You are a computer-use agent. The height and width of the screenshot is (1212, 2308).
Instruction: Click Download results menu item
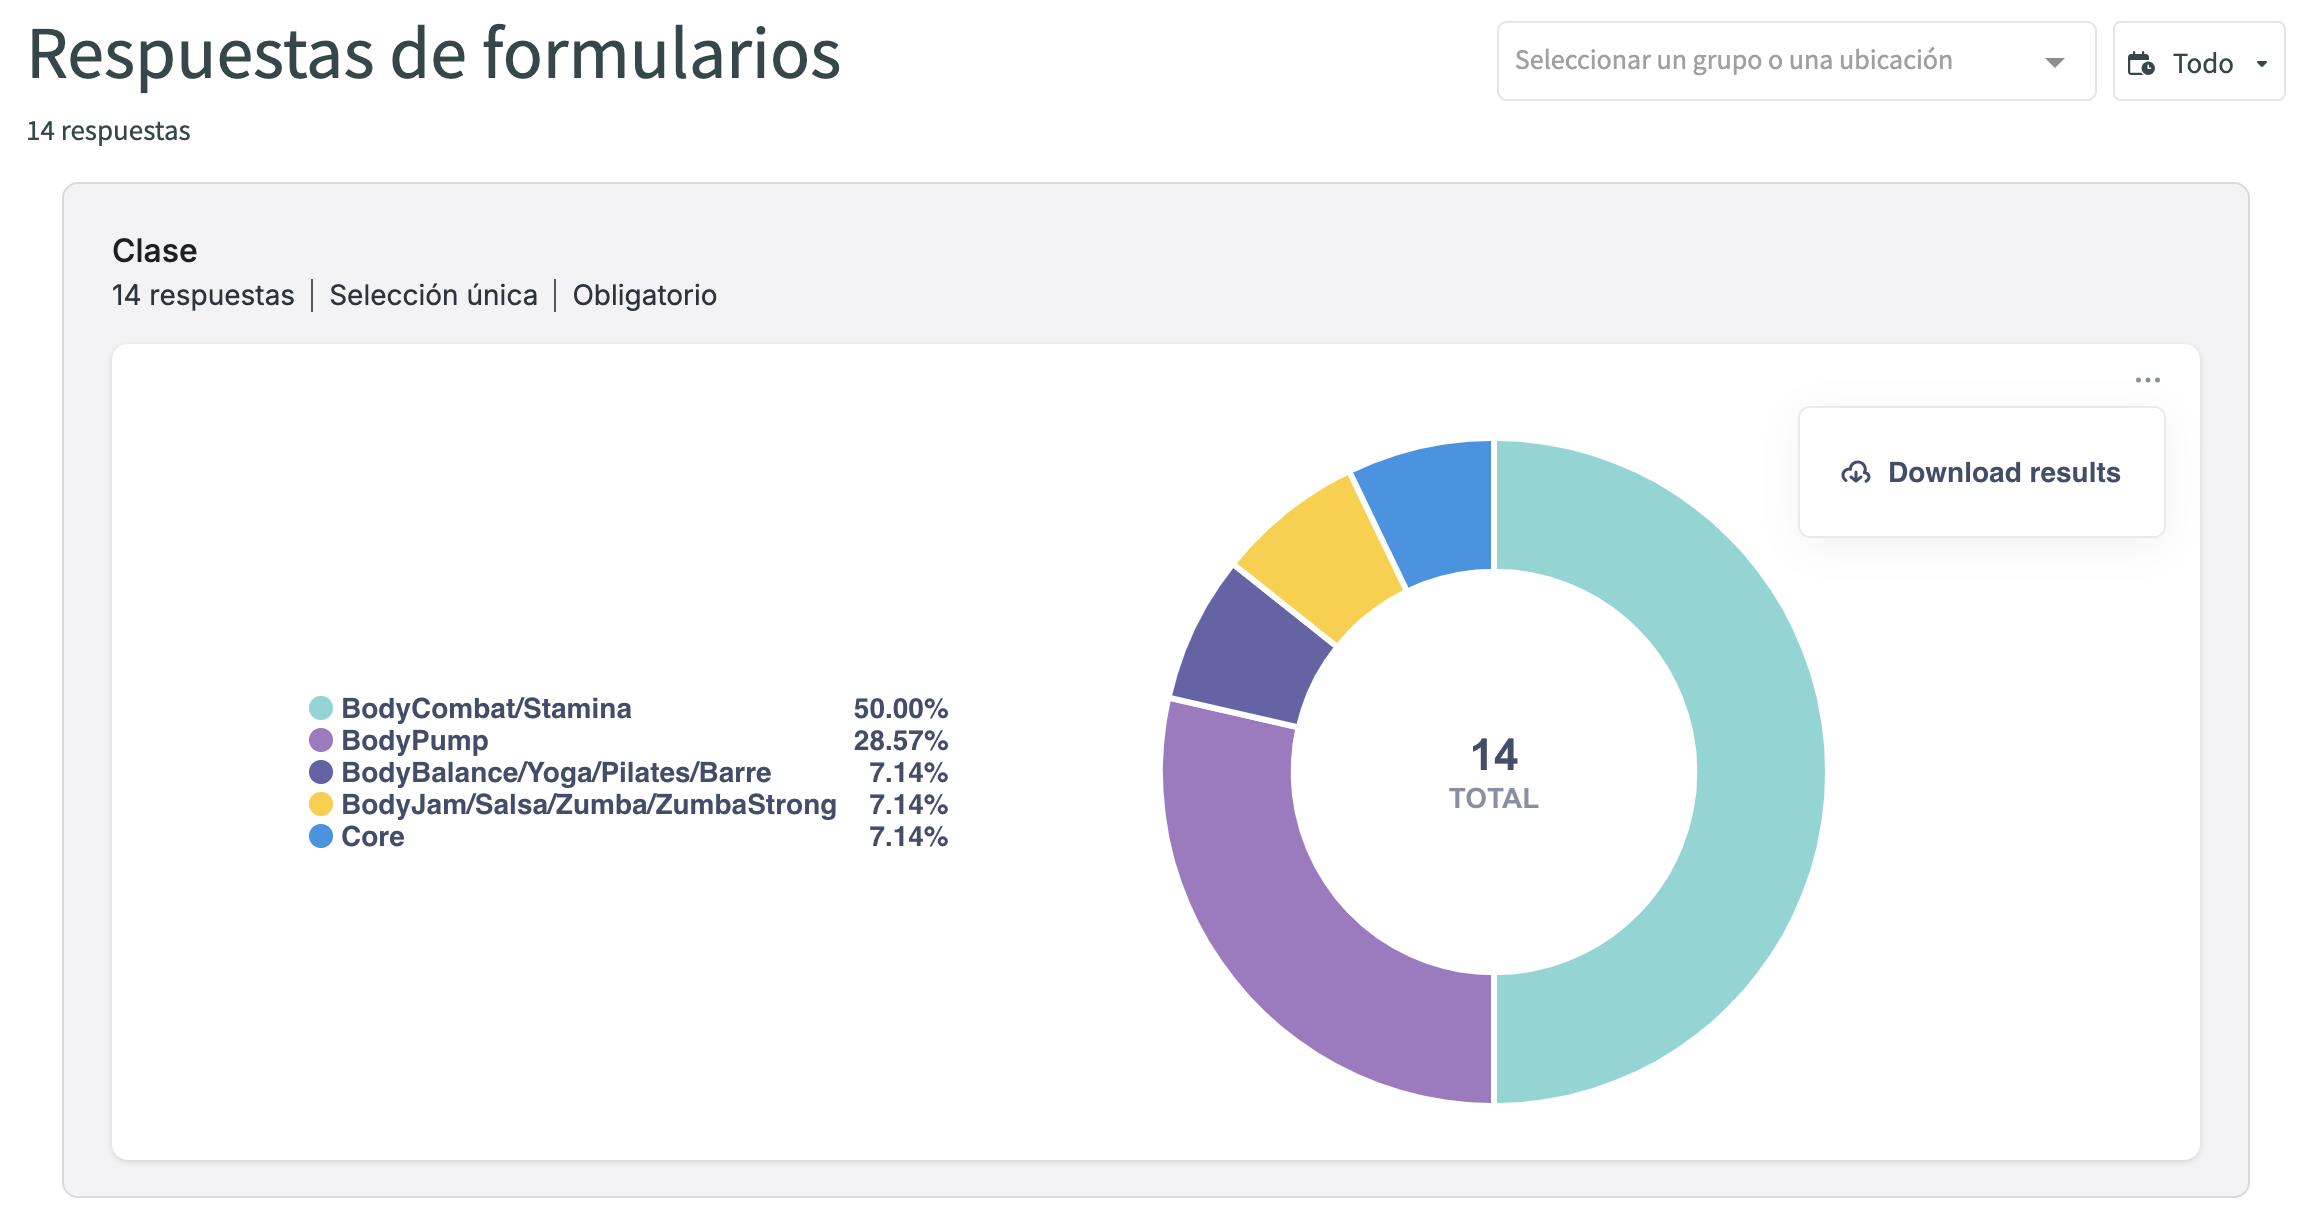tap(2003, 473)
